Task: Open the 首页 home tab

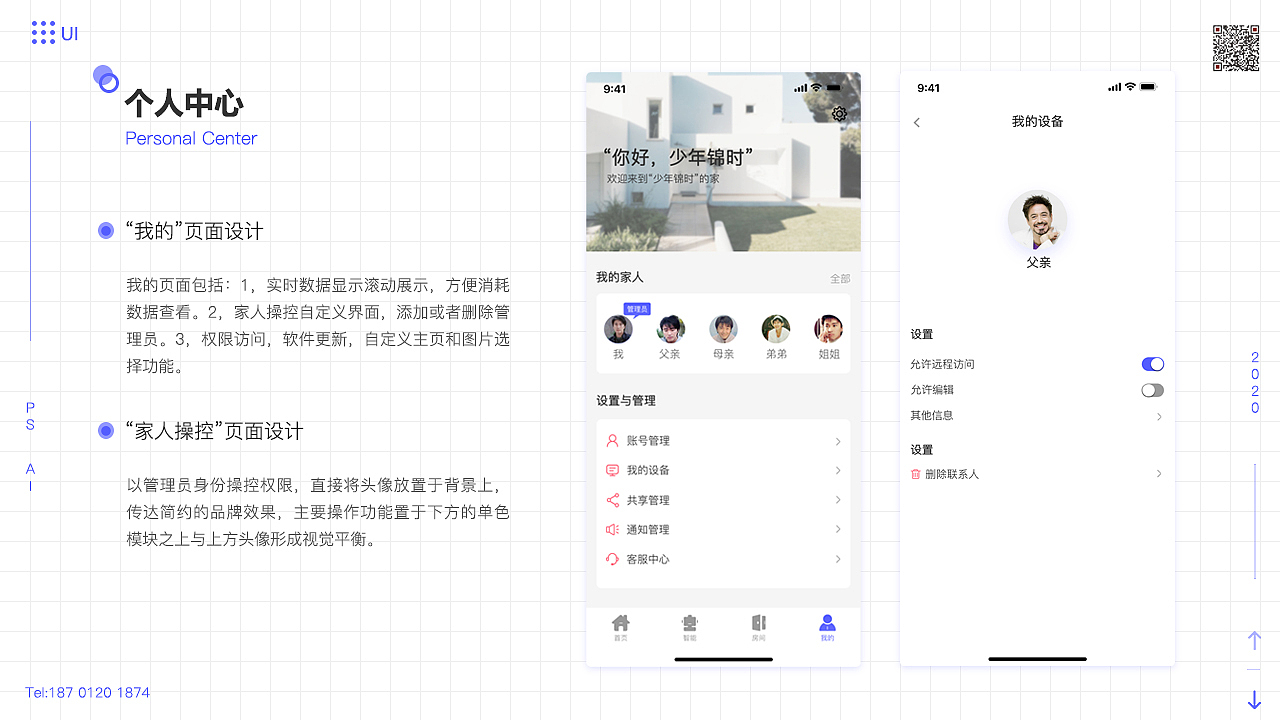Action: tap(621, 628)
